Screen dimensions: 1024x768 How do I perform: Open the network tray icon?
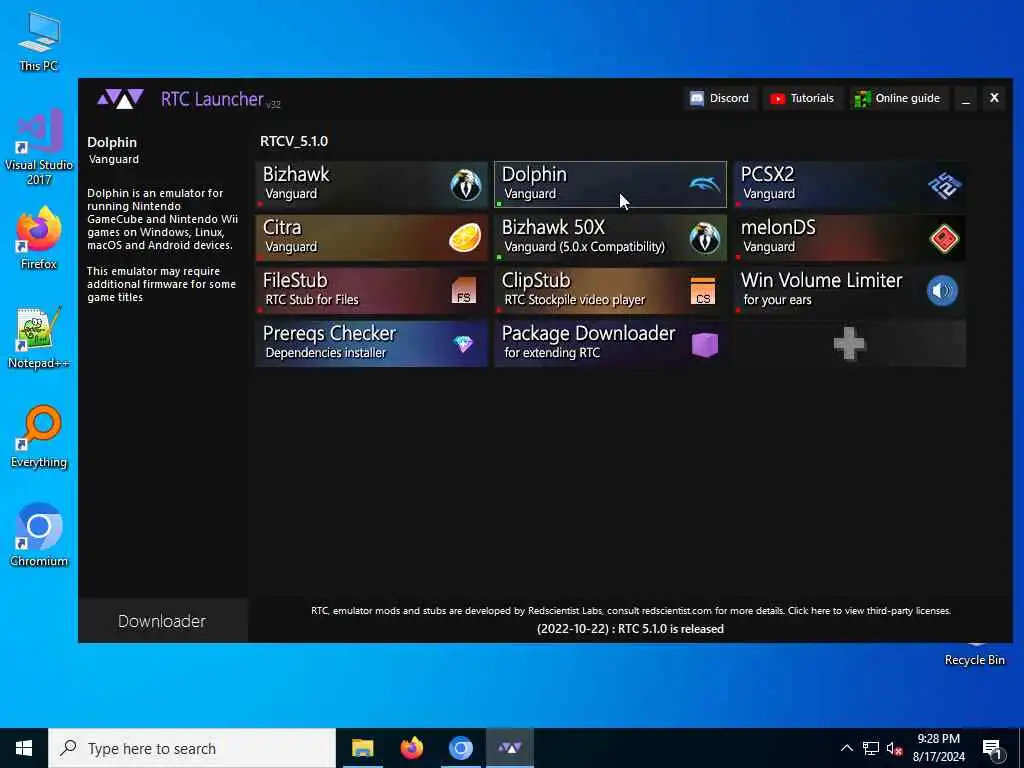tap(871, 748)
